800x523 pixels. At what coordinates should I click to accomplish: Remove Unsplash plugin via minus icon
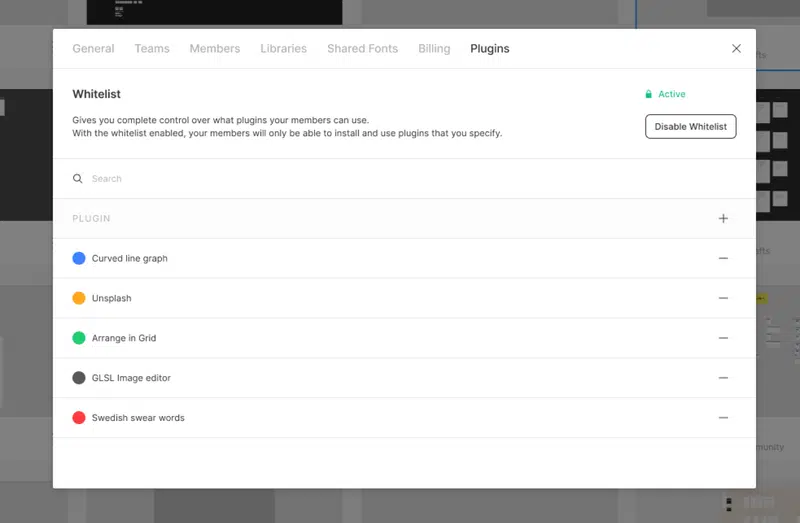[723, 298]
